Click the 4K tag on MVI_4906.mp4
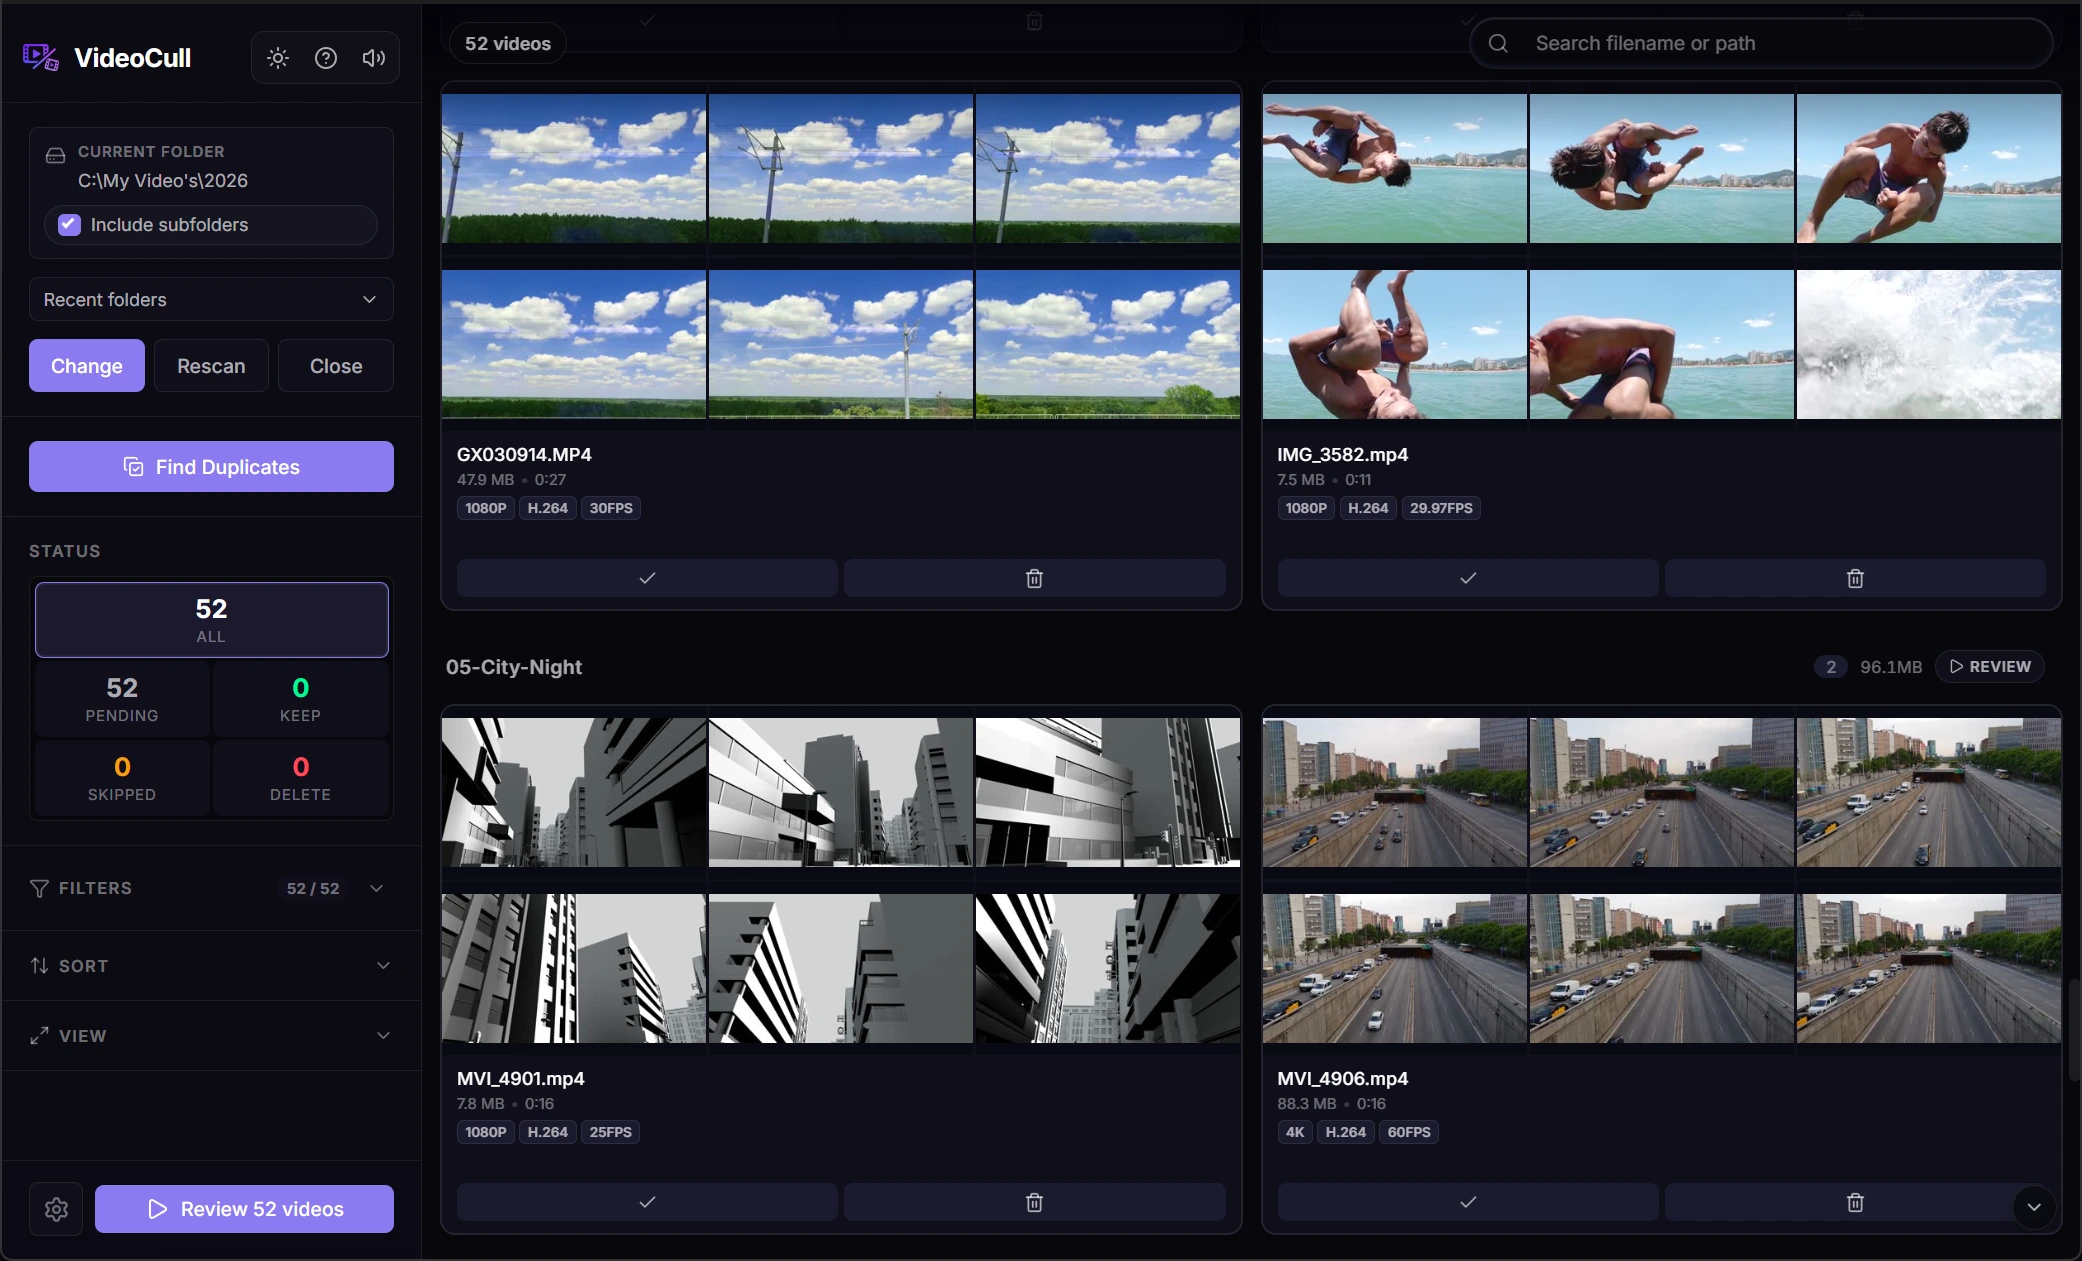 pyautogui.click(x=1295, y=1132)
